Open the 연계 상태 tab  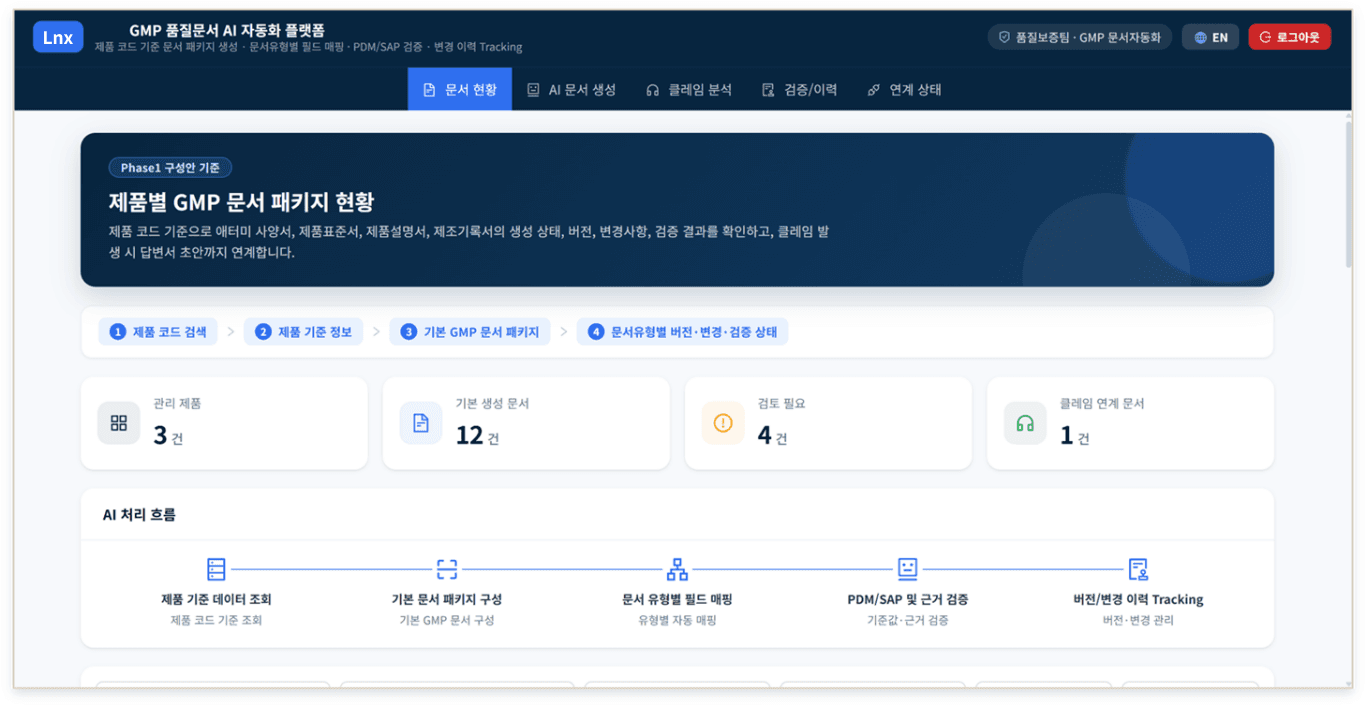pyautogui.click(x=904, y=89)
